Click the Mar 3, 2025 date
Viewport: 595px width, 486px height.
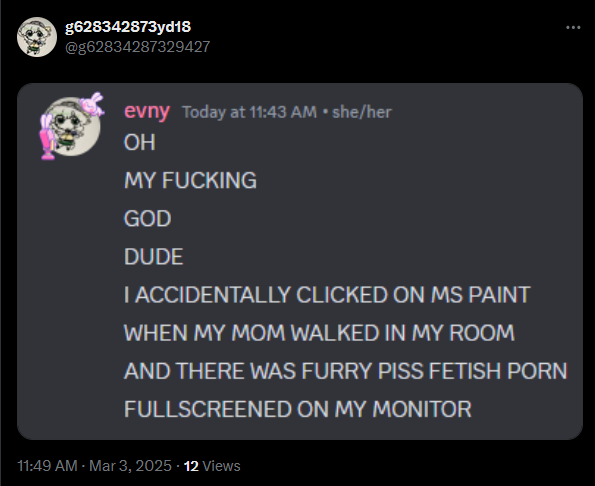point(130,466)
